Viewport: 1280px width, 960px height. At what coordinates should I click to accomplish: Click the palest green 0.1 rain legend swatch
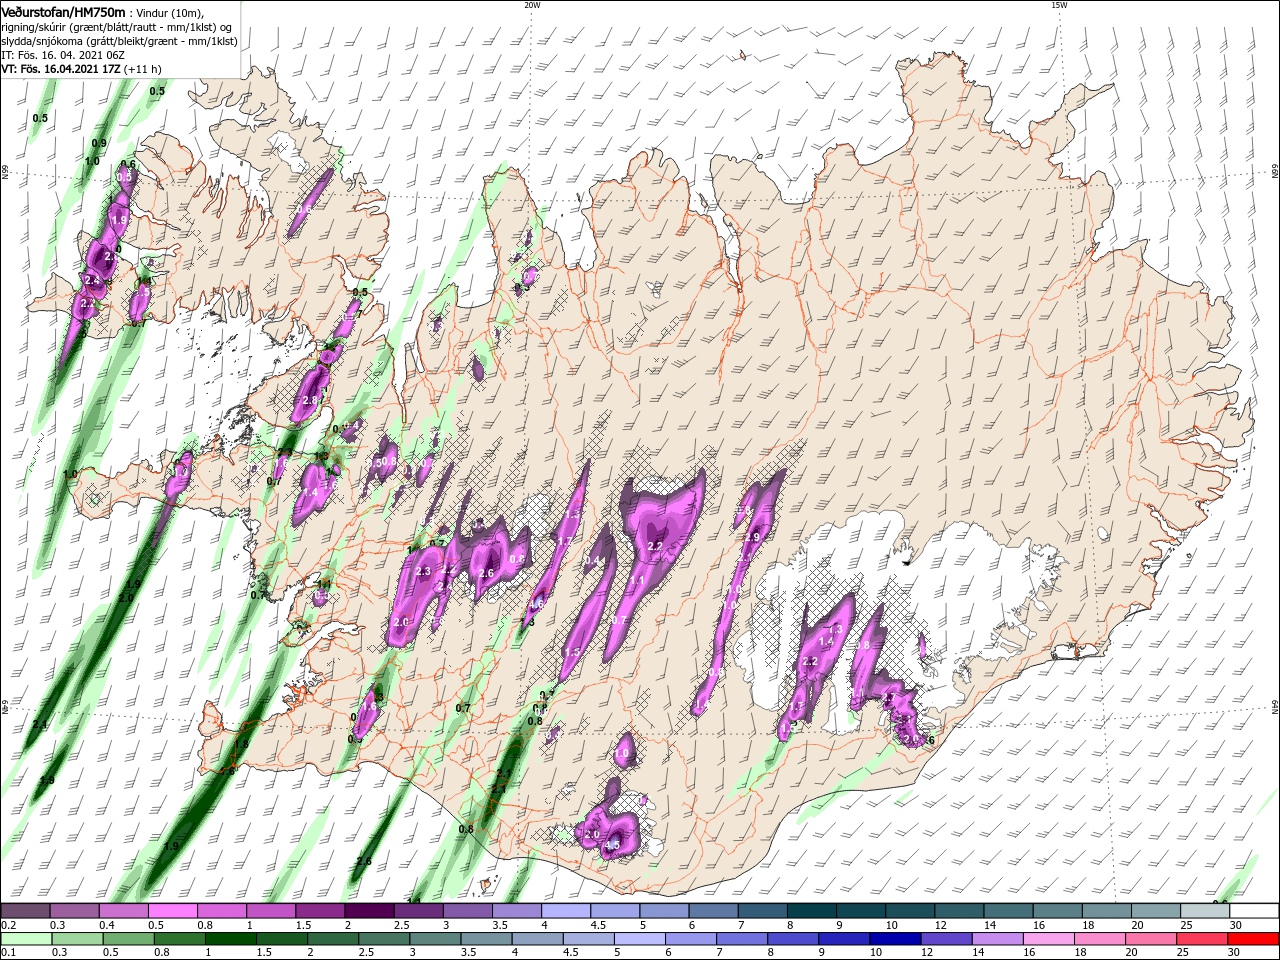(x=26, y=939)
